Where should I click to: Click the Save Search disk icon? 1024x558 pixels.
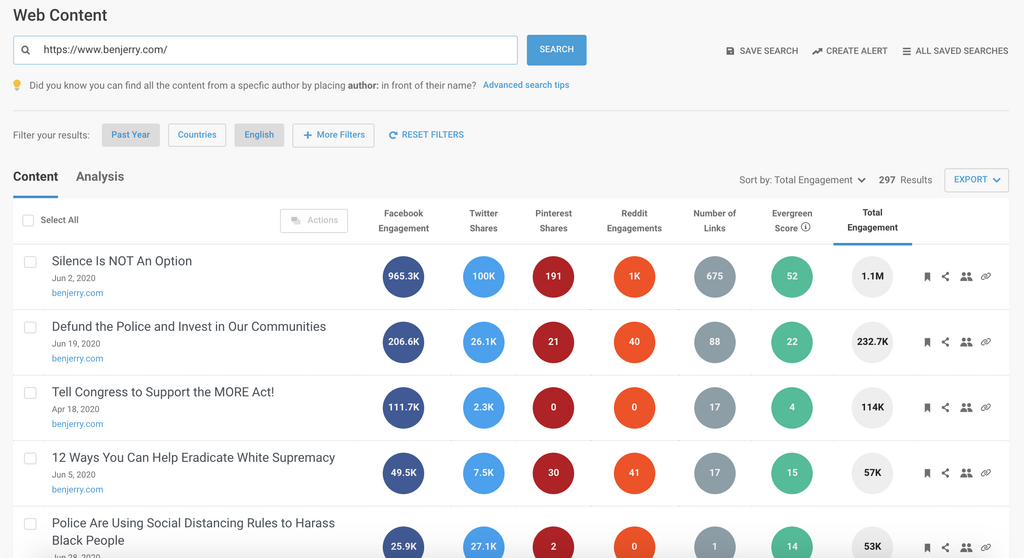coord(730,51)
